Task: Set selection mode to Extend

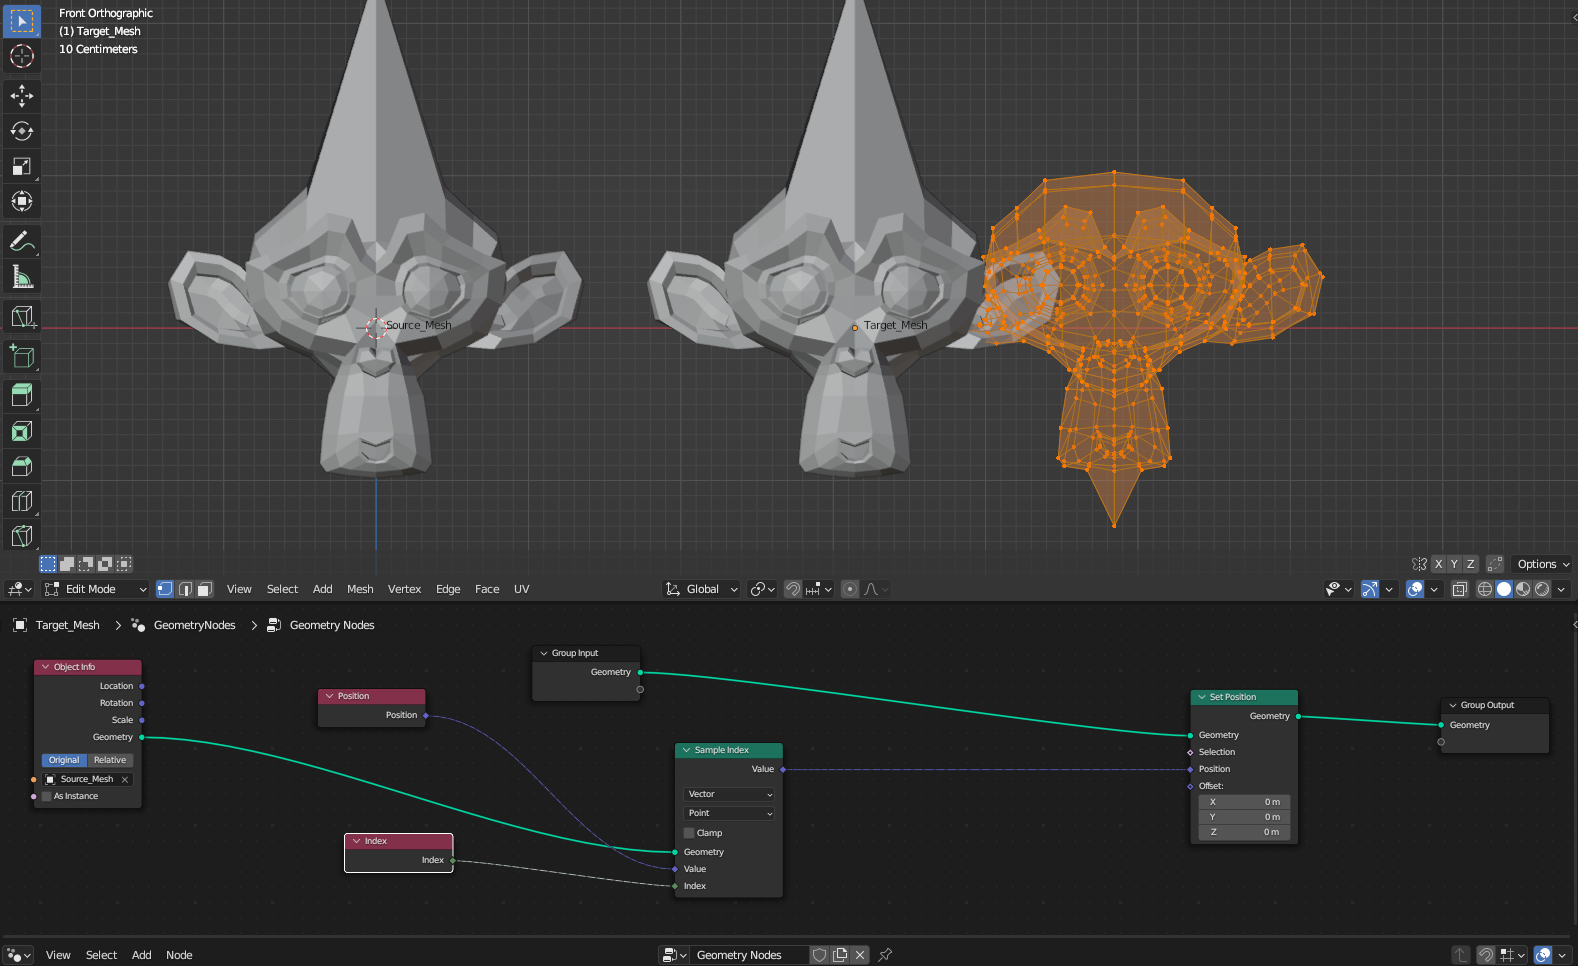Action: (x=67, y=564)
